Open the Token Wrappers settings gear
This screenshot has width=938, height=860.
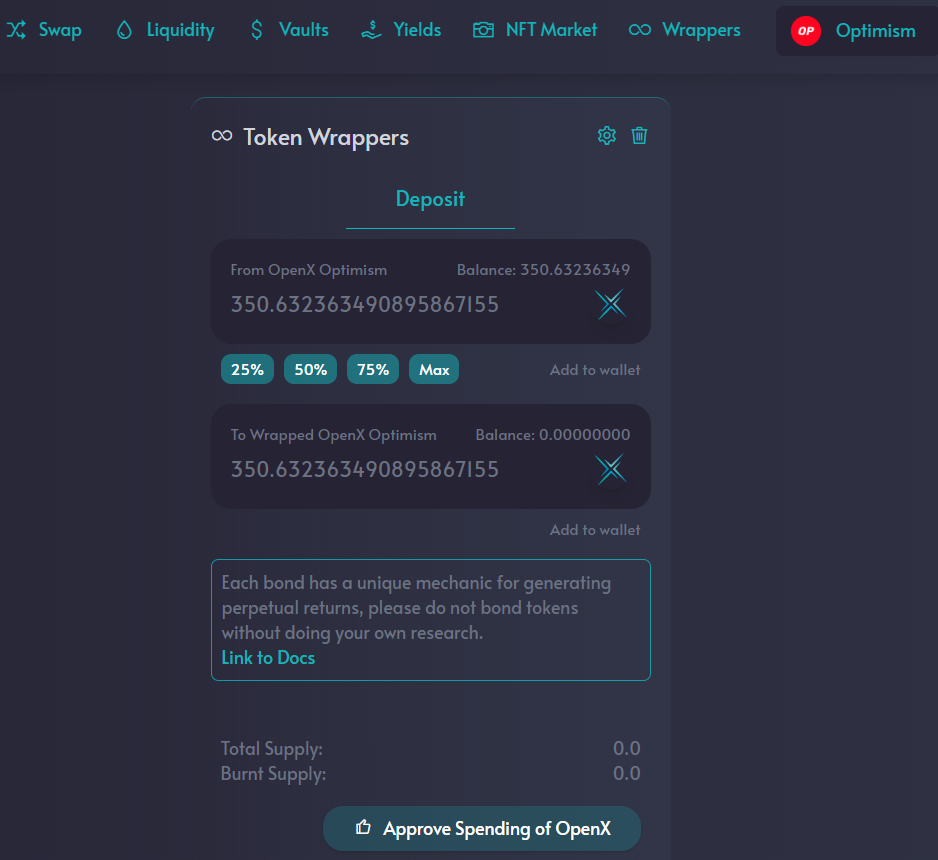606,136
